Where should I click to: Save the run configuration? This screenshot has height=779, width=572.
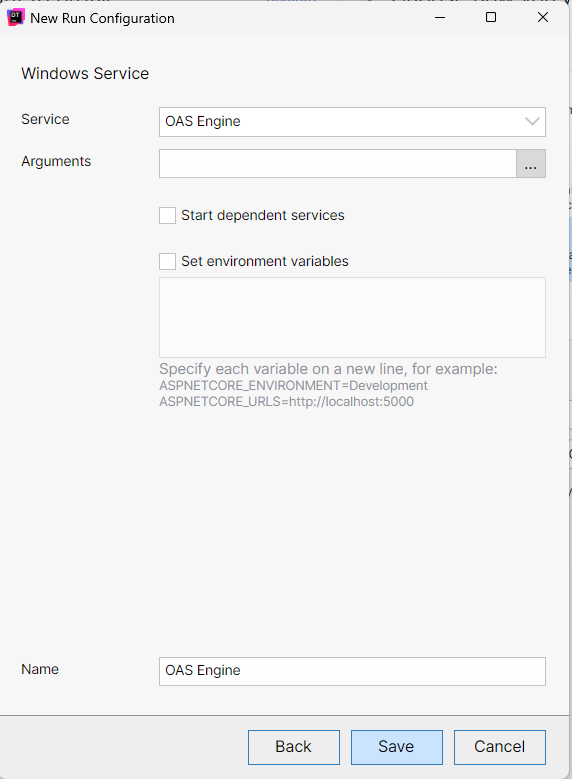(x=397, y=747)
